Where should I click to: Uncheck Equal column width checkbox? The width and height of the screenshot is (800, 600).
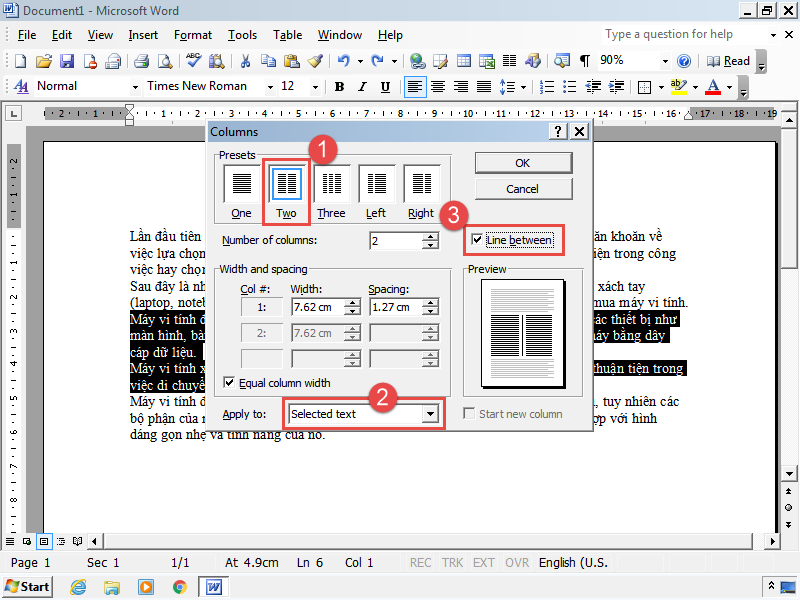pos(229,383)
